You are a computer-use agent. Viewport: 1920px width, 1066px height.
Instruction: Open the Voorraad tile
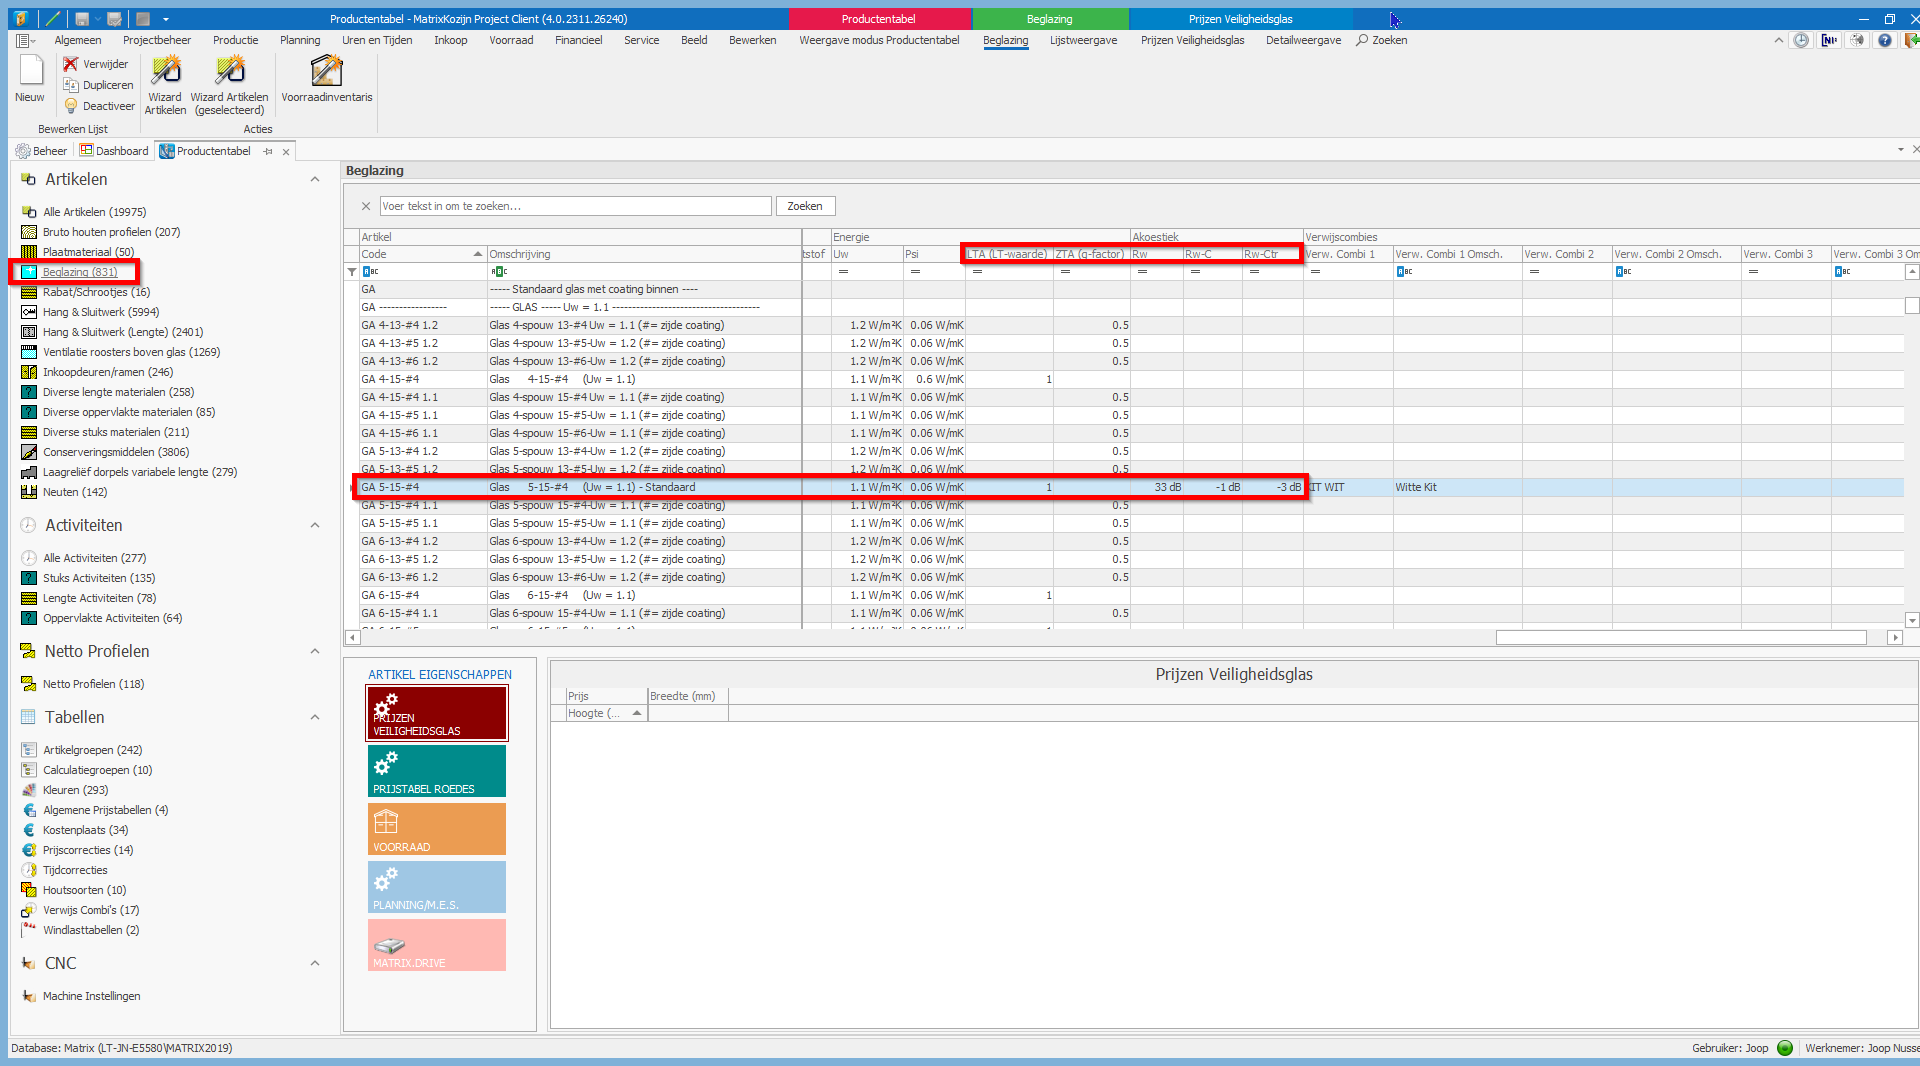tap(437, 829)
